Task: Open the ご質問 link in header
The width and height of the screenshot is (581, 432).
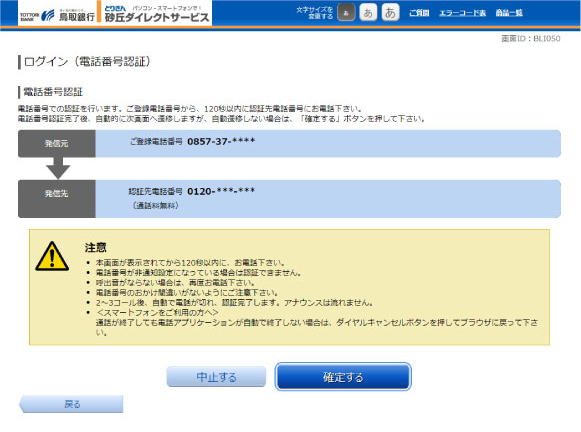Action: click(x=419, y=13)
